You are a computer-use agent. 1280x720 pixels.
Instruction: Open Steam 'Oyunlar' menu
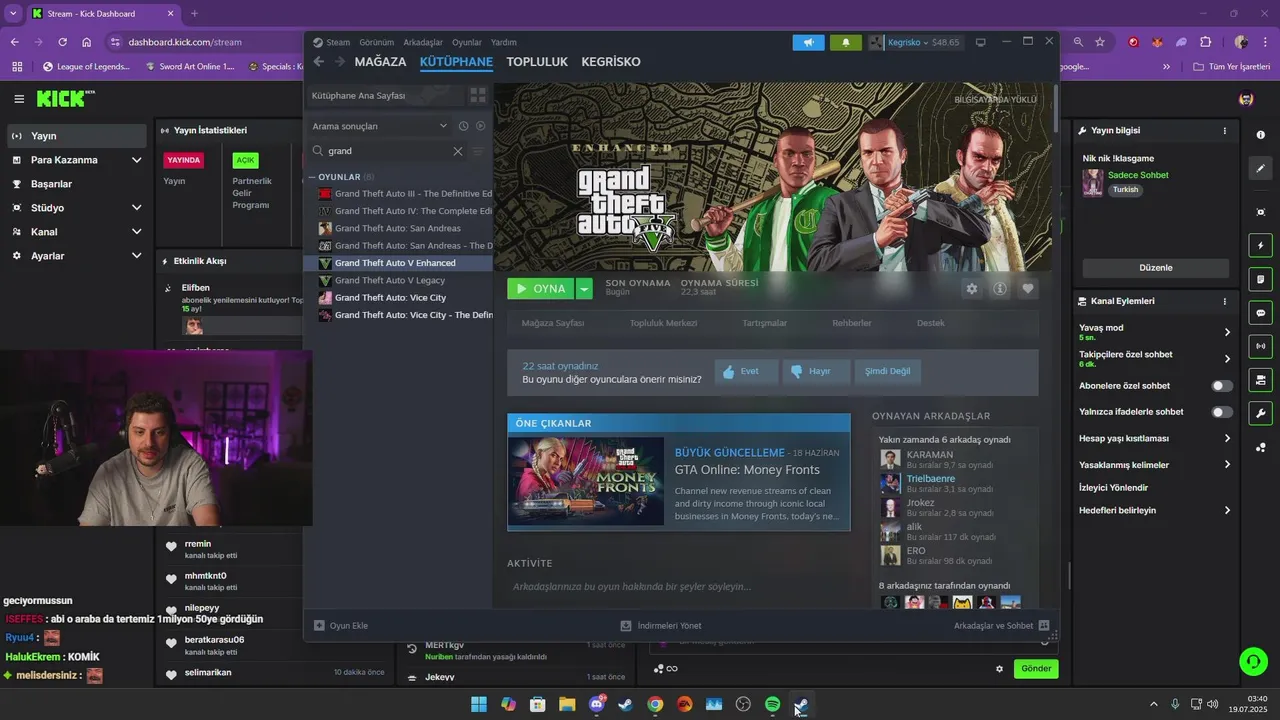click(467, 42)
